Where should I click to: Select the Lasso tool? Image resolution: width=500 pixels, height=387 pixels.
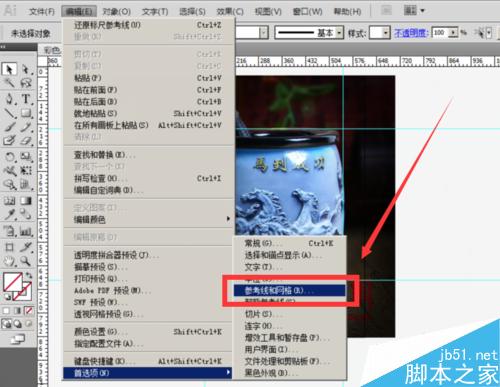[26, 82]
